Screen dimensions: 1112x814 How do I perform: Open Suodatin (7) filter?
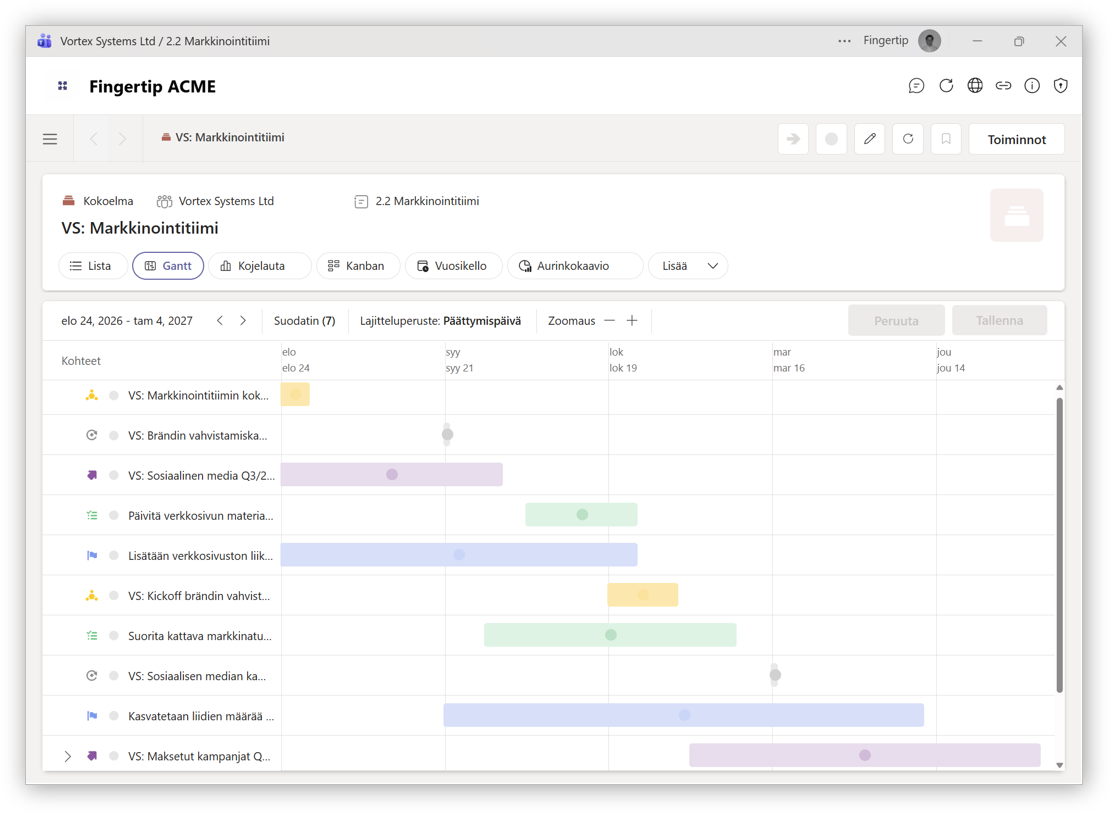click(x=304, y=321)
